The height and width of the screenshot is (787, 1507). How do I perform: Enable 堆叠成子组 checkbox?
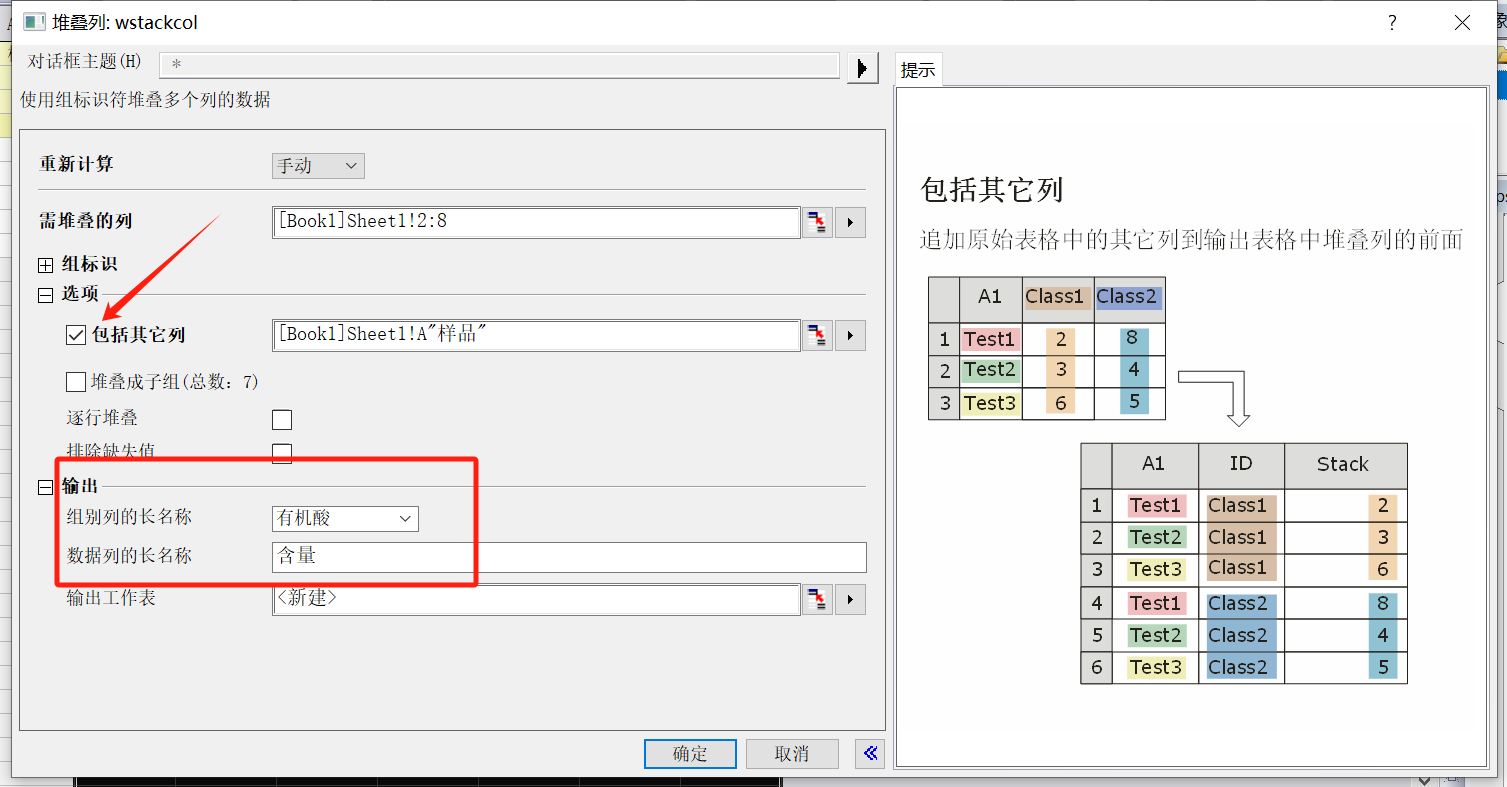pos(76,381)
